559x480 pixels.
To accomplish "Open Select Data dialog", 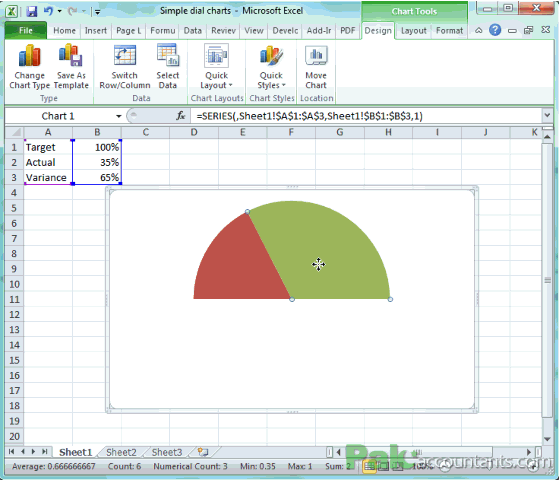I will [168, 67].
